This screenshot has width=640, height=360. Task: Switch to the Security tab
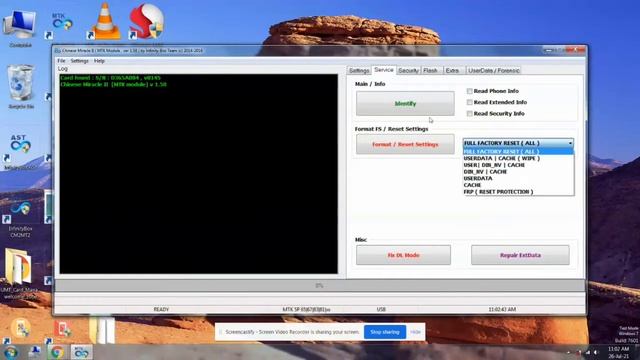tap(408, 71)
